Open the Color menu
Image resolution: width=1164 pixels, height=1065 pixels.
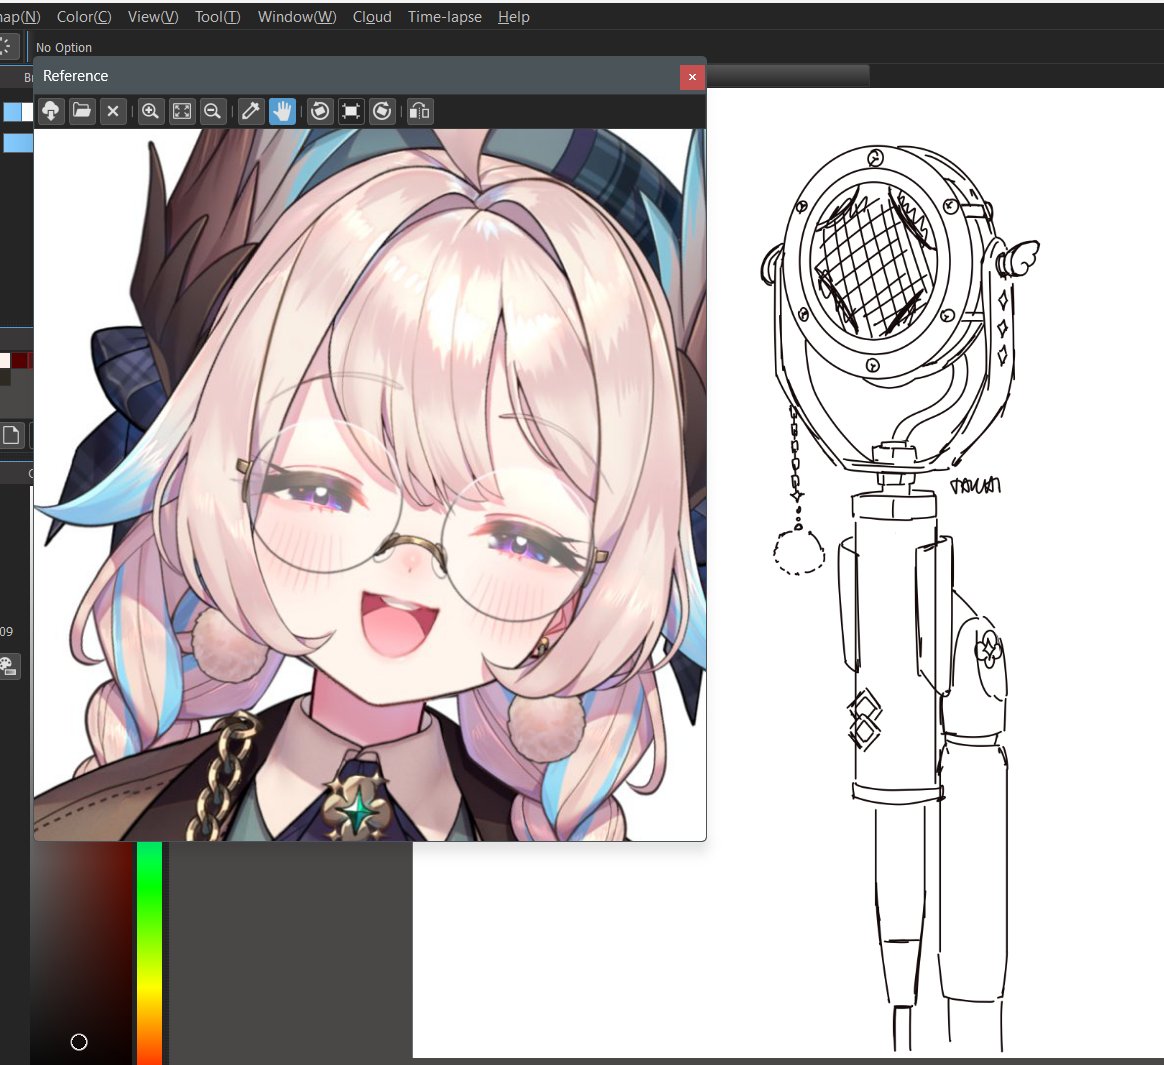point(84,16)
